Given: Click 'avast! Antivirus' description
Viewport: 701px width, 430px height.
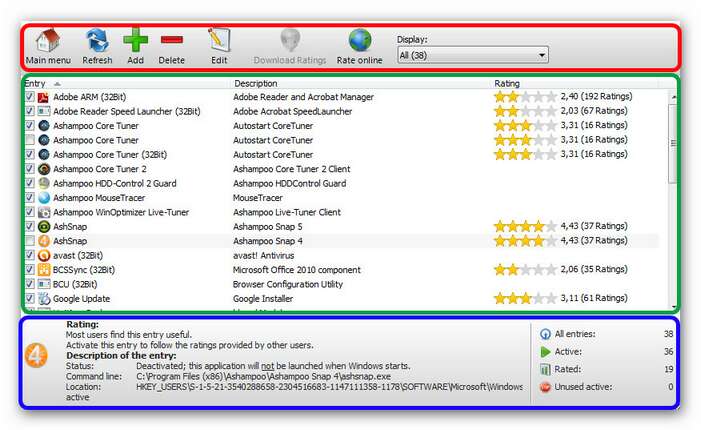Looking at the screenshot, I should click(x=263, y=256).
